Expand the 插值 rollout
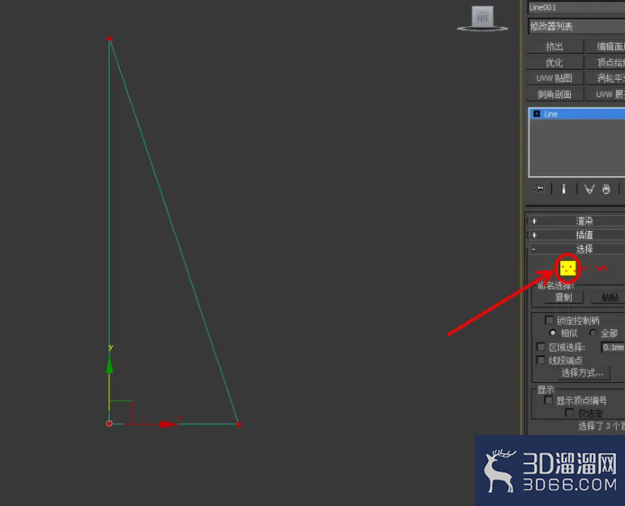The image size is (625, 506). 576,235
